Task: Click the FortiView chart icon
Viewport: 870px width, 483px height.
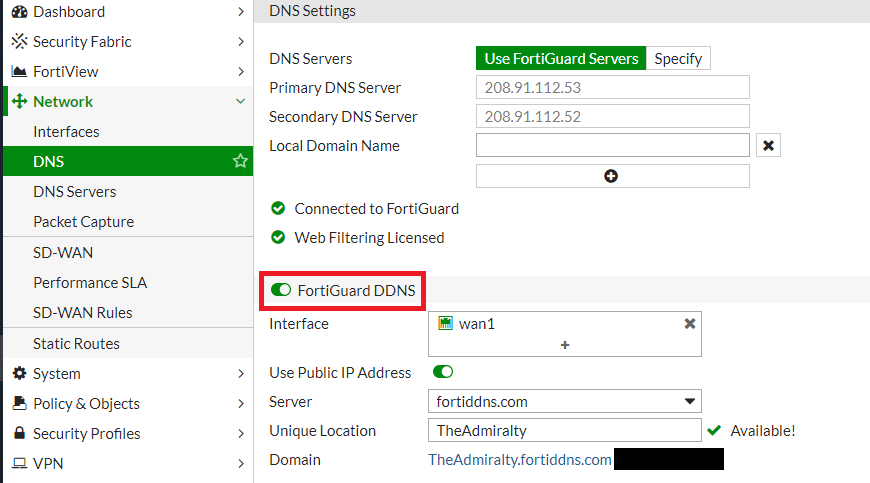Action: click(19, 72)
